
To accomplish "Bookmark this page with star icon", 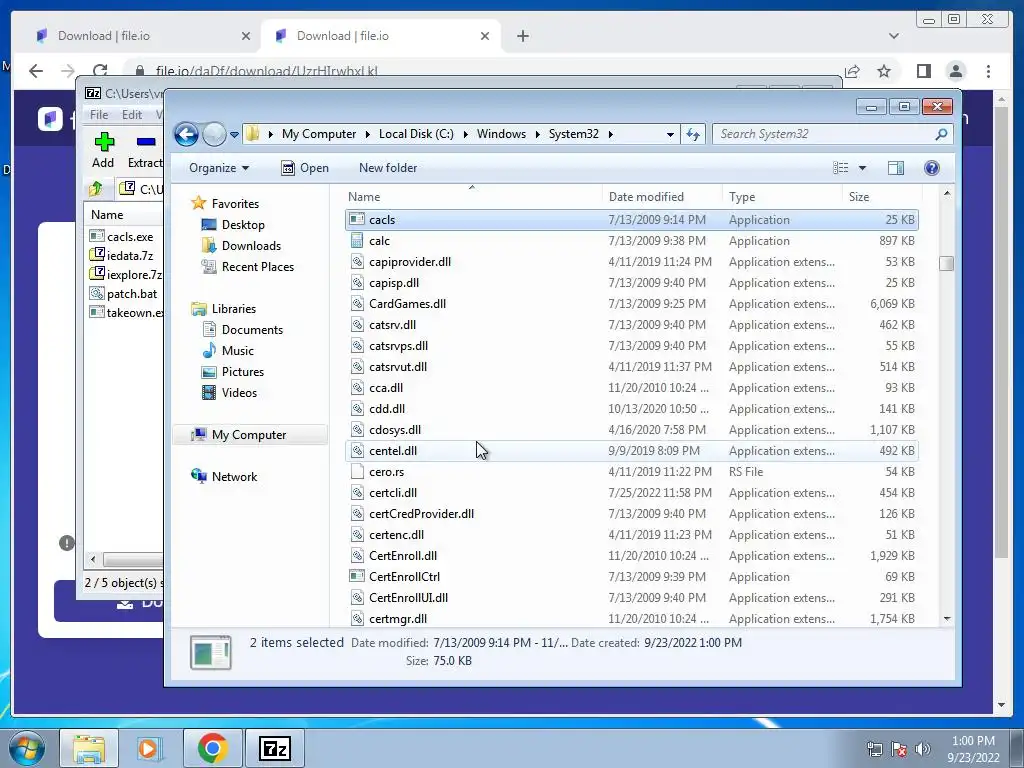I will (x=884, y=71).
